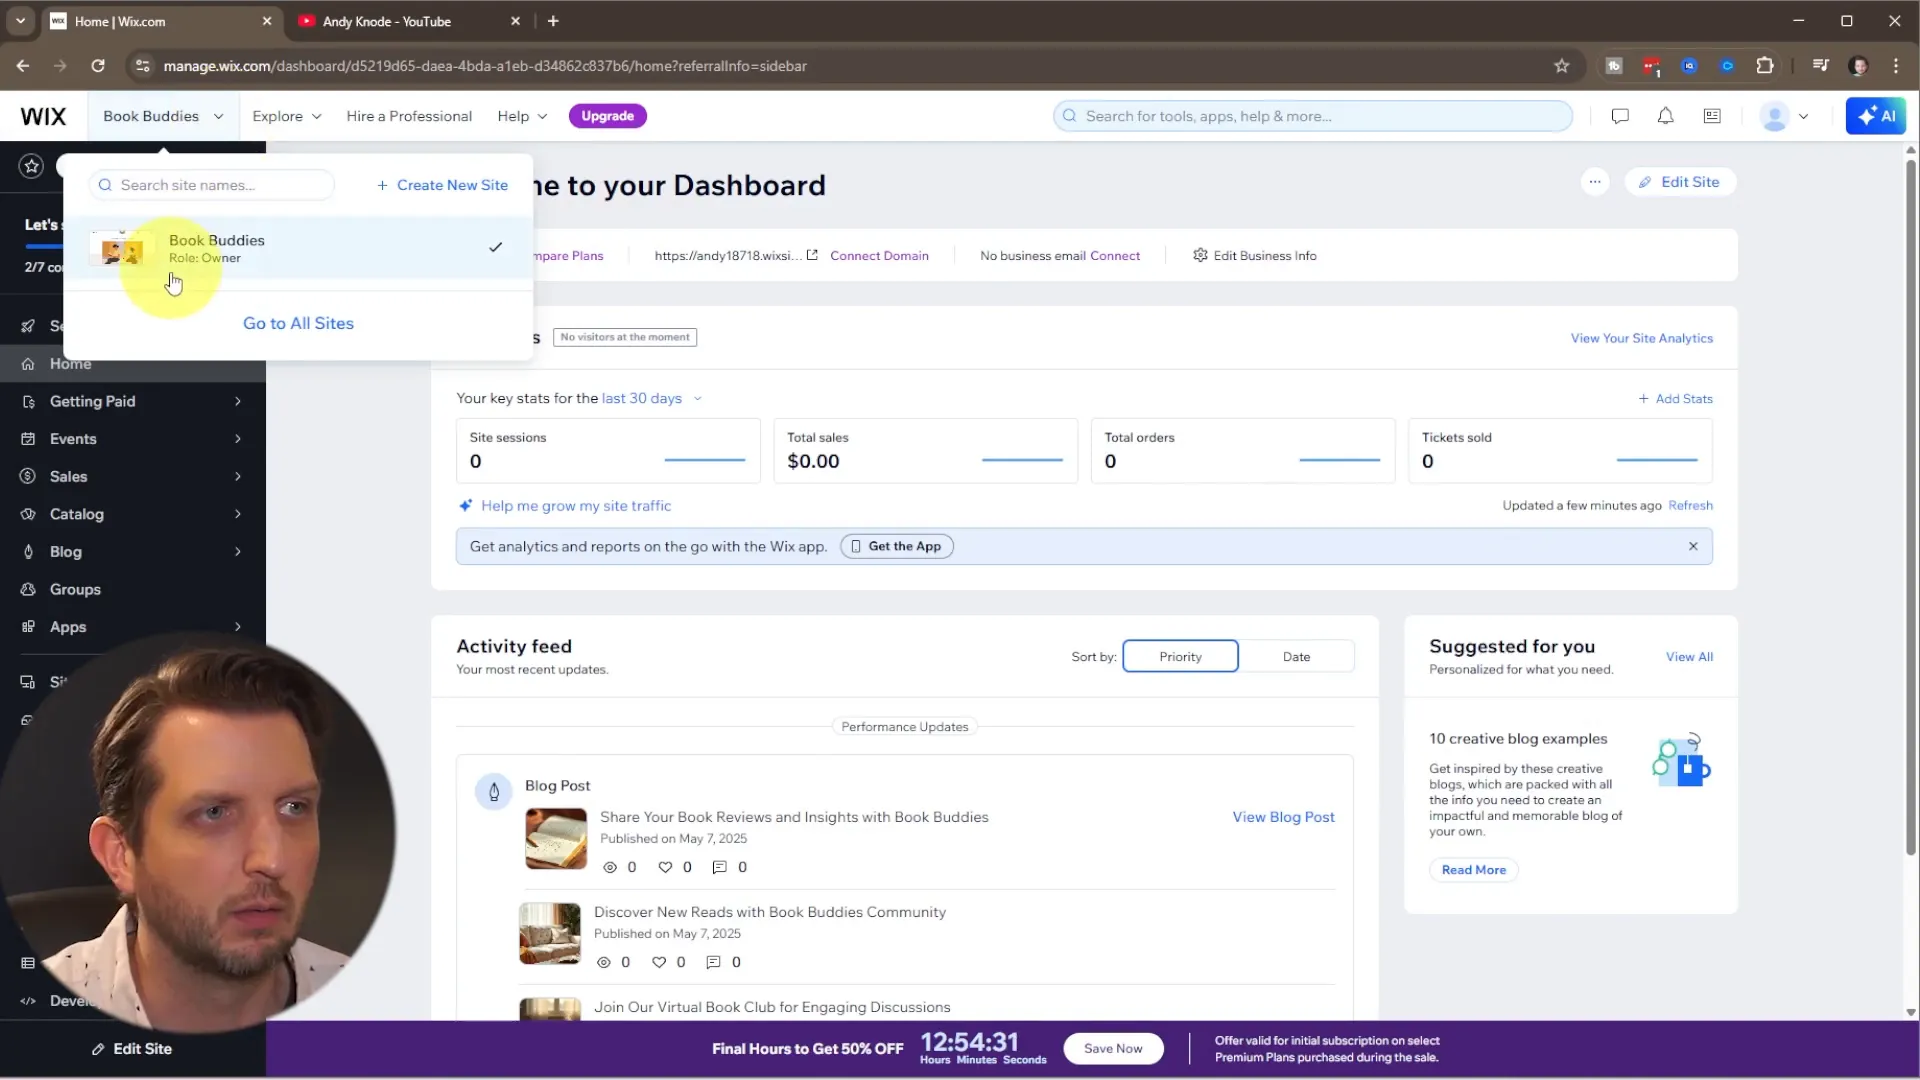The width and height of the screenshot is (1920, 1080).
Task: Select the Priority sort toggle
Action: point(1180,656)
